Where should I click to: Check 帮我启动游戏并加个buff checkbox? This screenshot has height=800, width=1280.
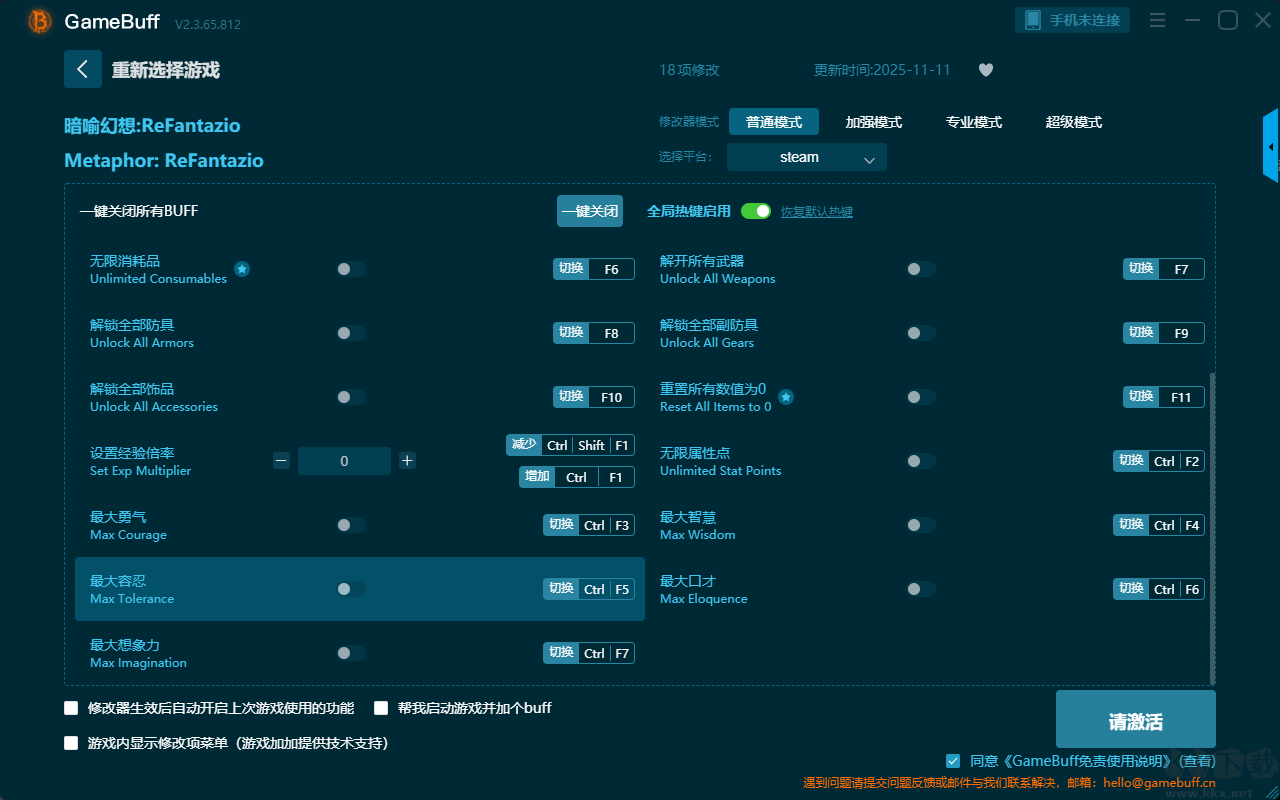(x=381, y=708)
